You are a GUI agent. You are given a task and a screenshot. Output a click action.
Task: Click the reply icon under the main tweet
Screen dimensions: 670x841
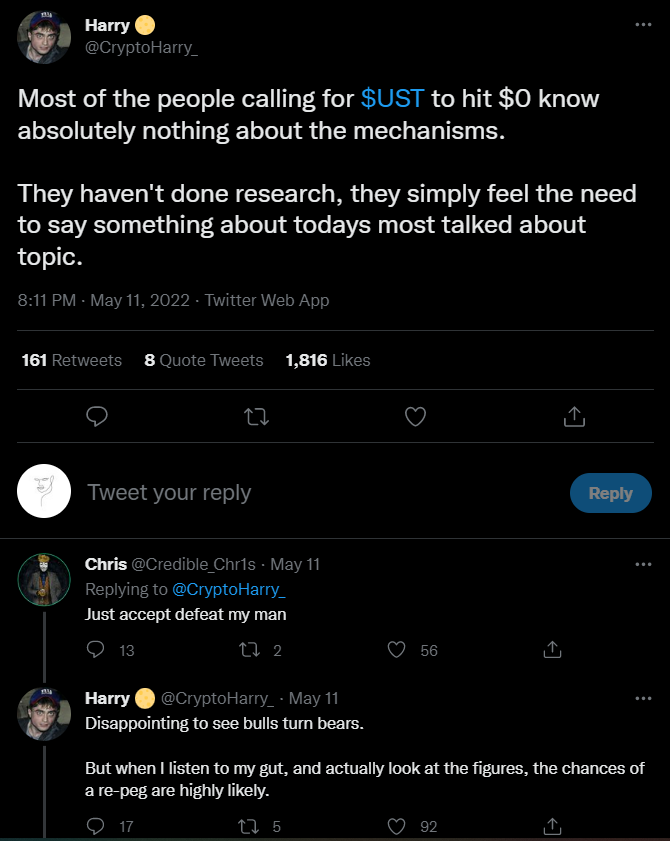tap(97, 415)
